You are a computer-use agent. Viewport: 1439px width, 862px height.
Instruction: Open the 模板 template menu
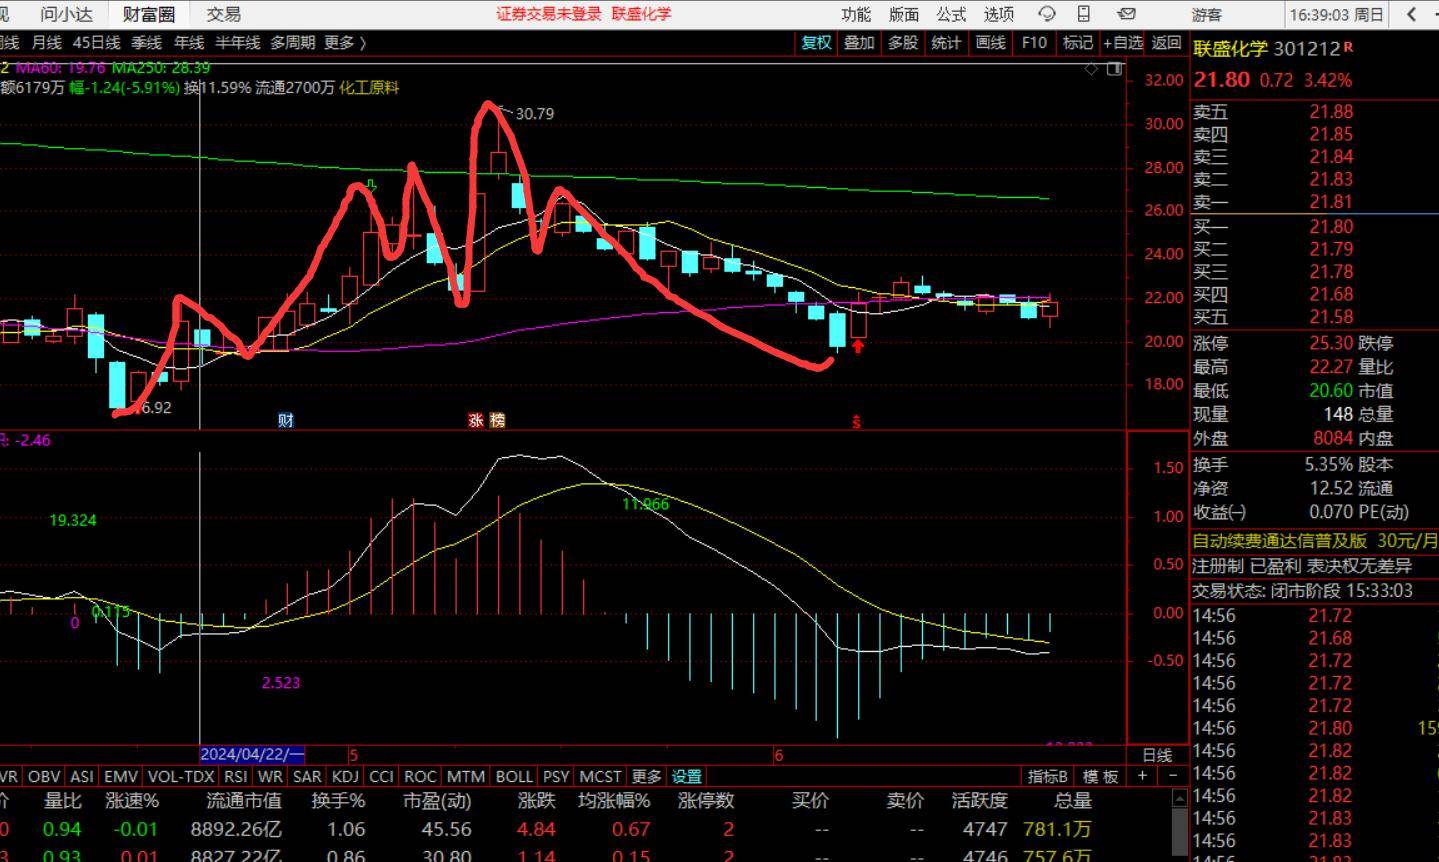pyautogui.click(x=1100, y=776)
